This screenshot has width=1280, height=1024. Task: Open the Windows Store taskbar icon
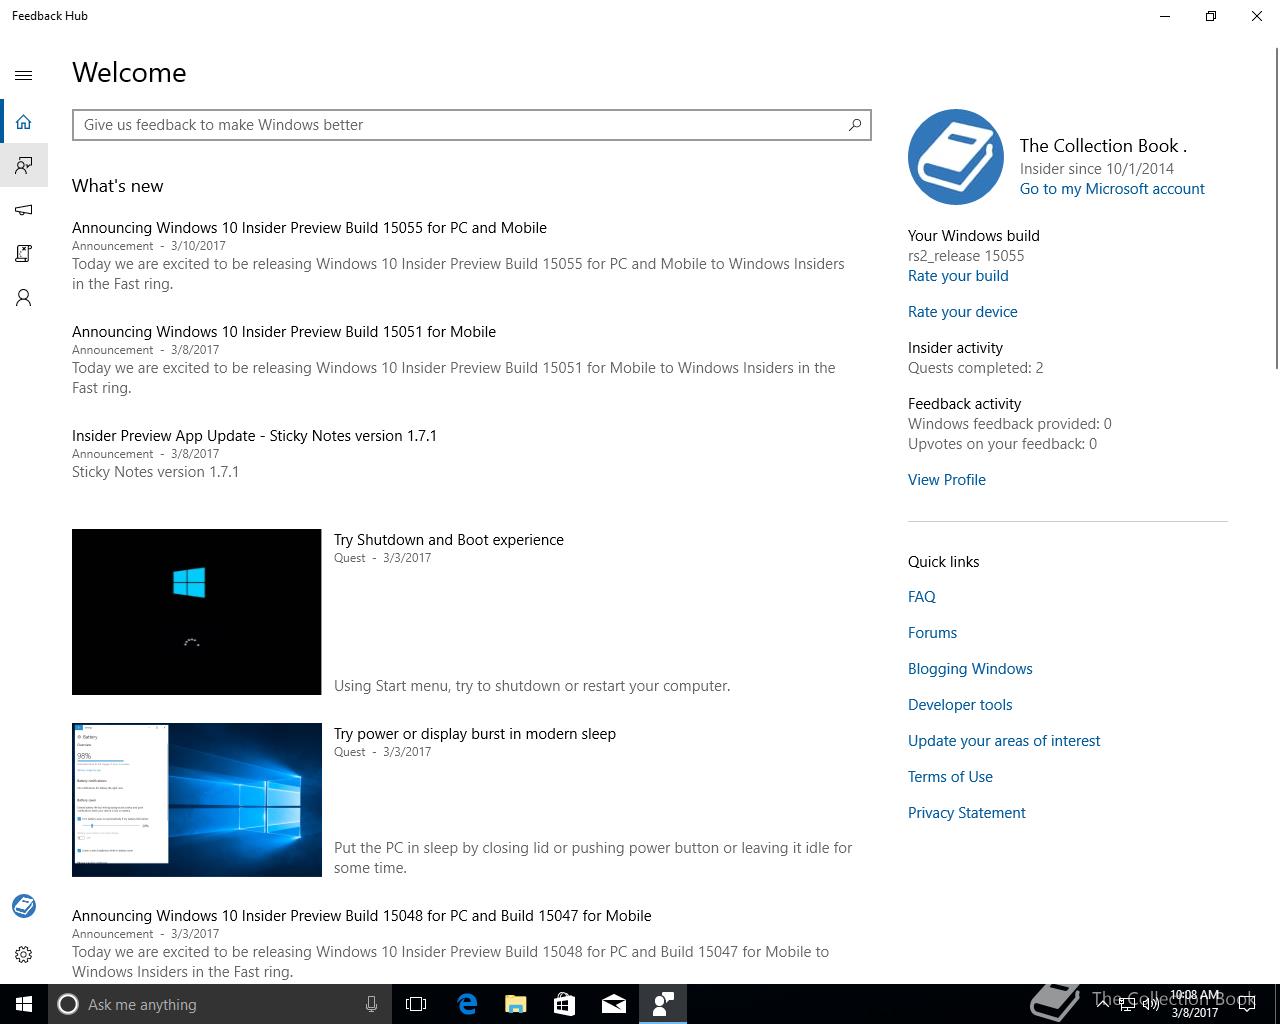pyautogui.click(x=565, y=1004)
